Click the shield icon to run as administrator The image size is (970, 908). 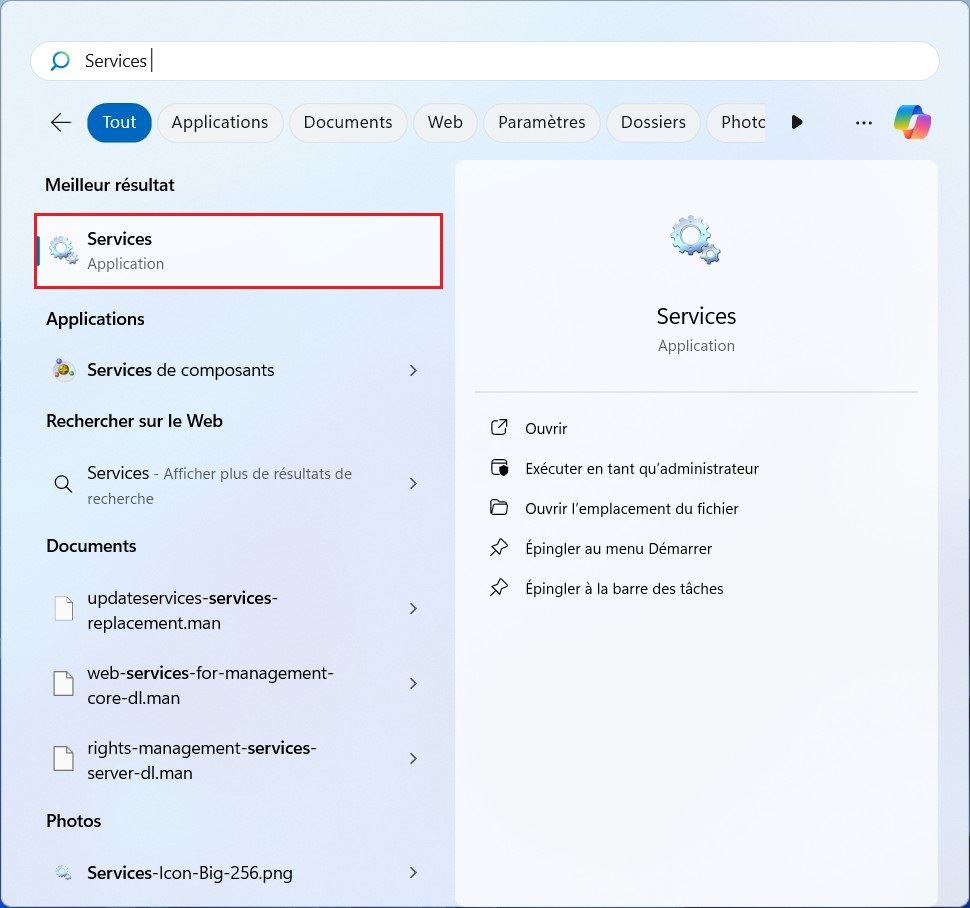(x=499, y=468)
